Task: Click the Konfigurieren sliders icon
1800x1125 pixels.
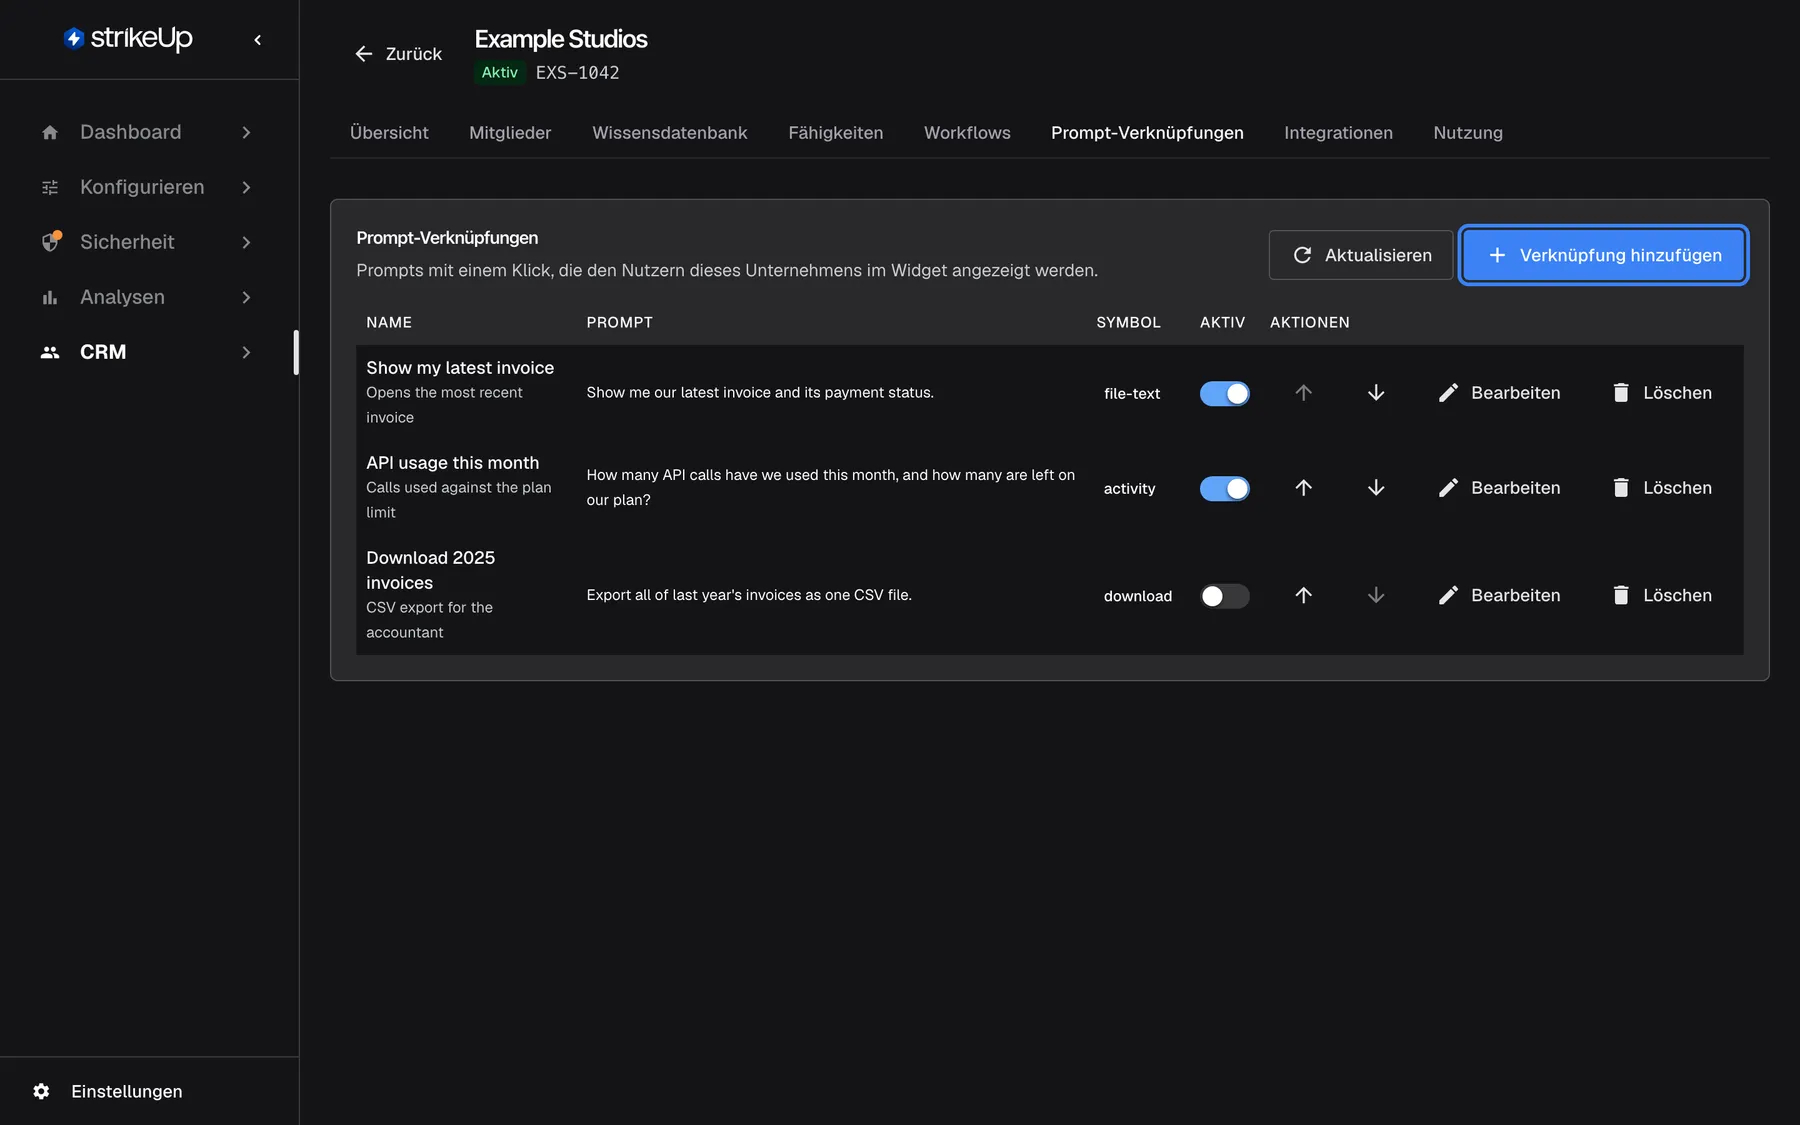Action: 50,187
